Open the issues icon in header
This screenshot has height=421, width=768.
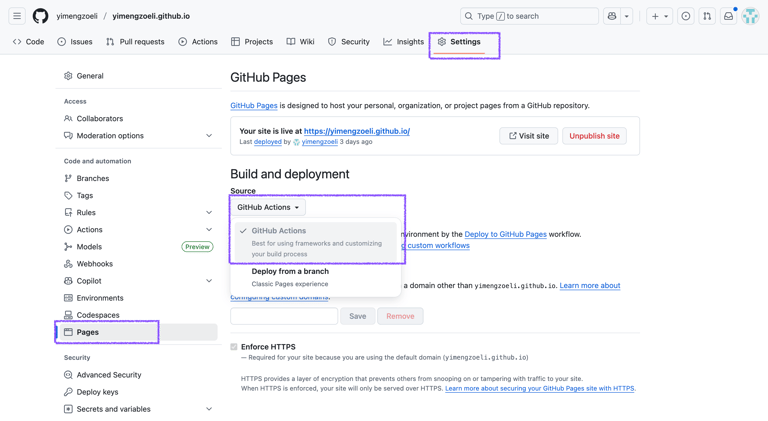(x=686, y=16)
